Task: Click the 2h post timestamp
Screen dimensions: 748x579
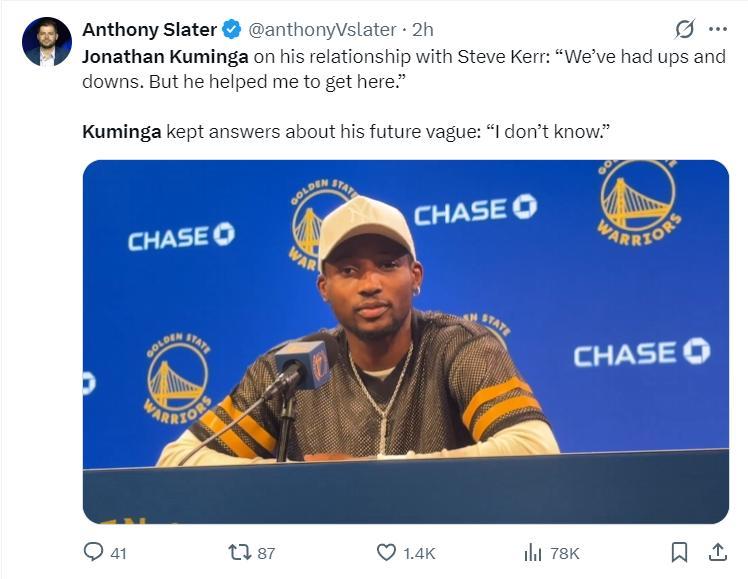Action: pyautogui.click(x=422, y=30)
